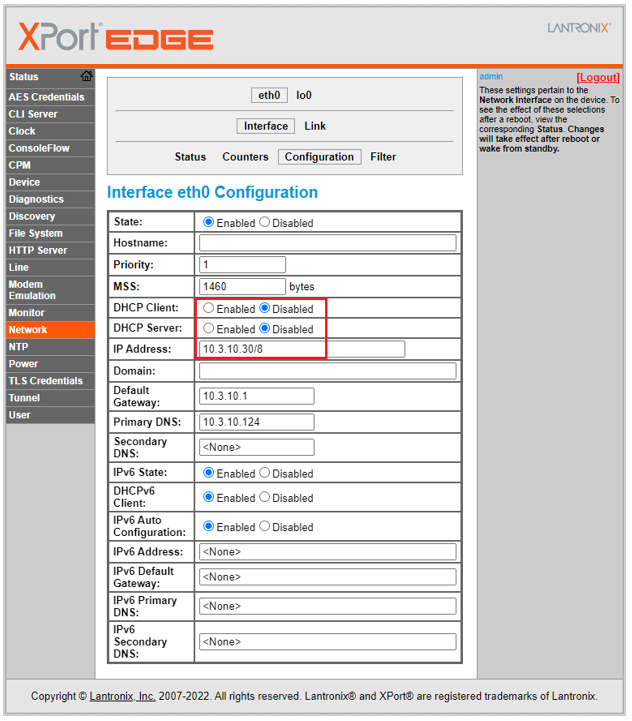Enable the DHCP Client option
Screen dimensions: 632x721
(x=208, y=308)
